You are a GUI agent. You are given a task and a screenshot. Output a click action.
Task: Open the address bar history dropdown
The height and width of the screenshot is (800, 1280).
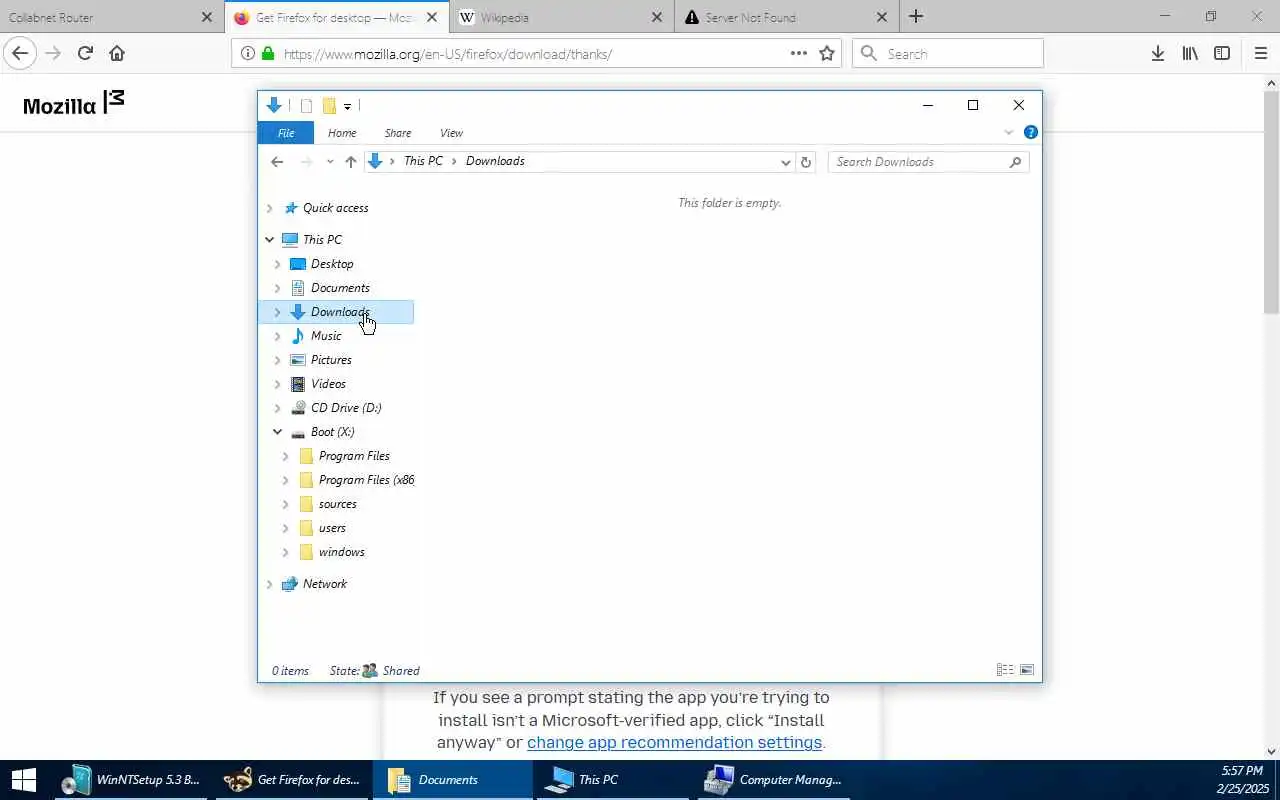[785, 162]
